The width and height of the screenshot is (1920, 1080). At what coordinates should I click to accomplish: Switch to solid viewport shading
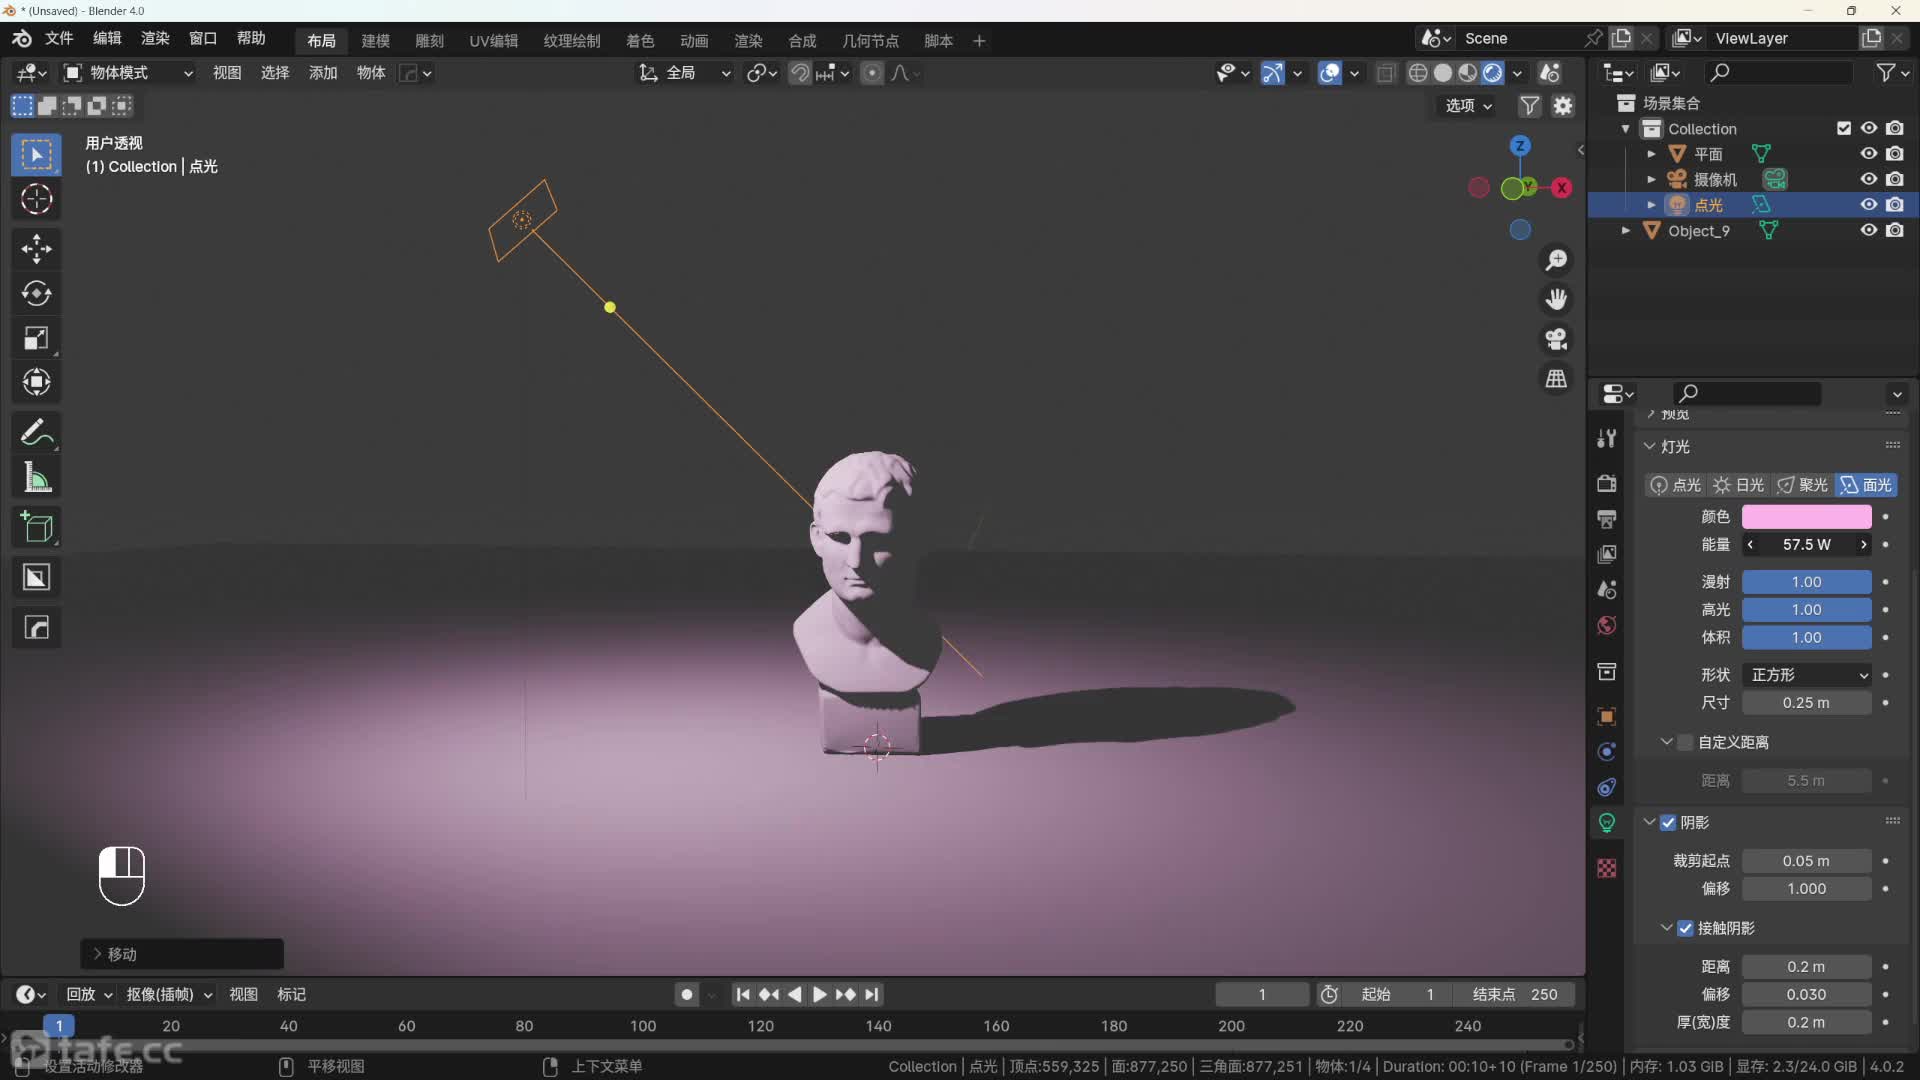[1442, 73]
